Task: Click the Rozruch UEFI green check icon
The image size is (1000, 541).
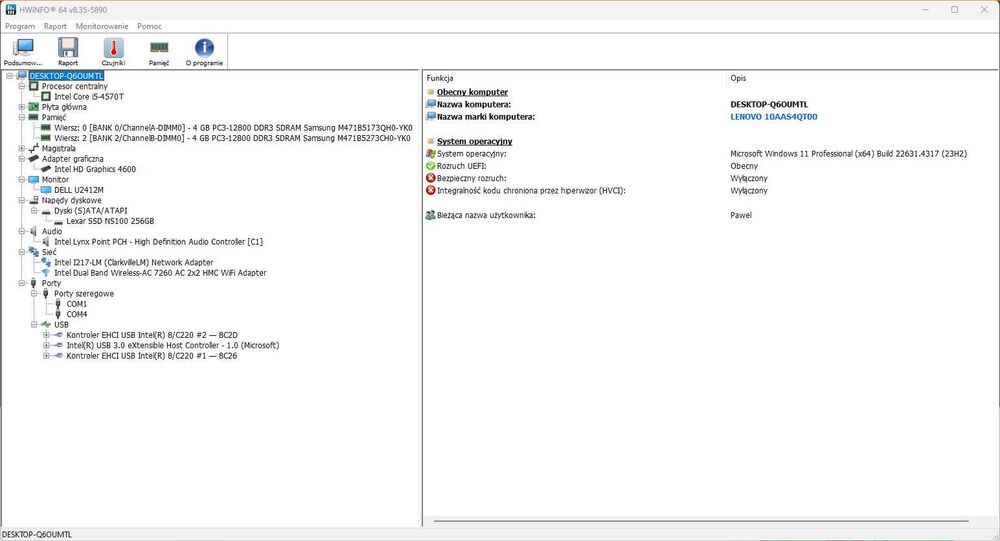Action: (x=430, y=166)
